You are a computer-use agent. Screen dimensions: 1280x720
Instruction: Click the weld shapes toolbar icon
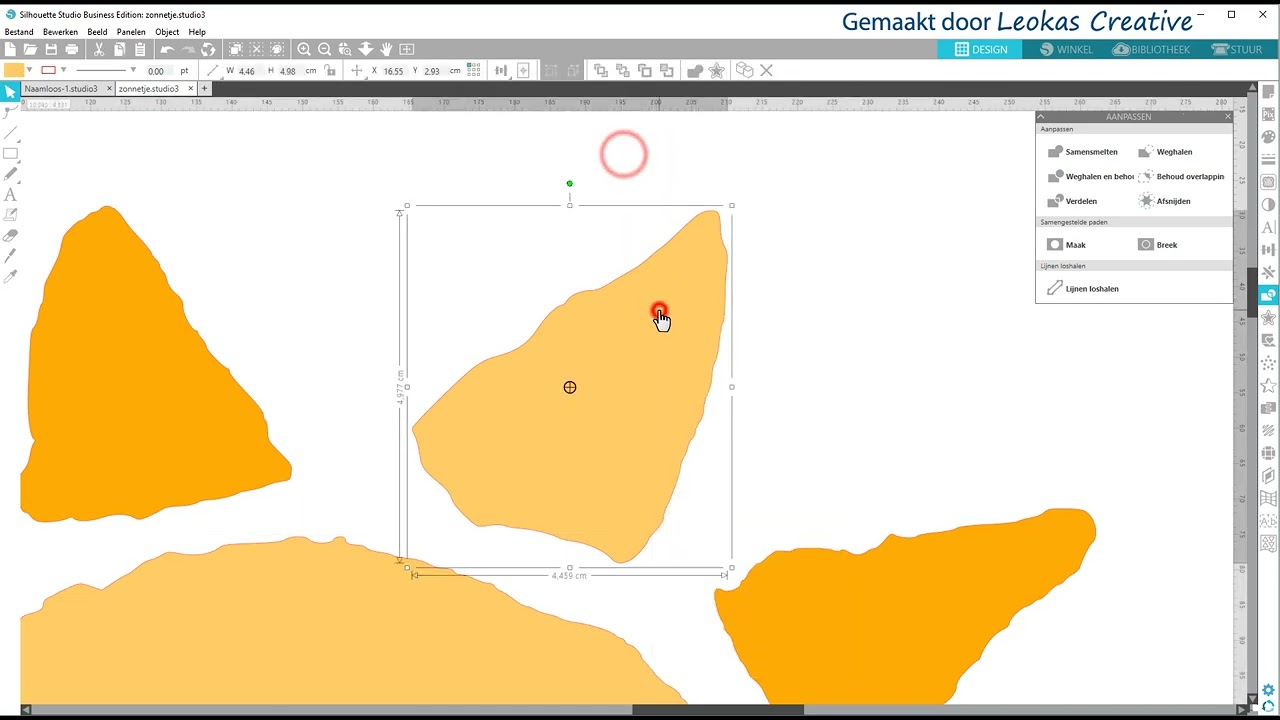tap(695, 71)
